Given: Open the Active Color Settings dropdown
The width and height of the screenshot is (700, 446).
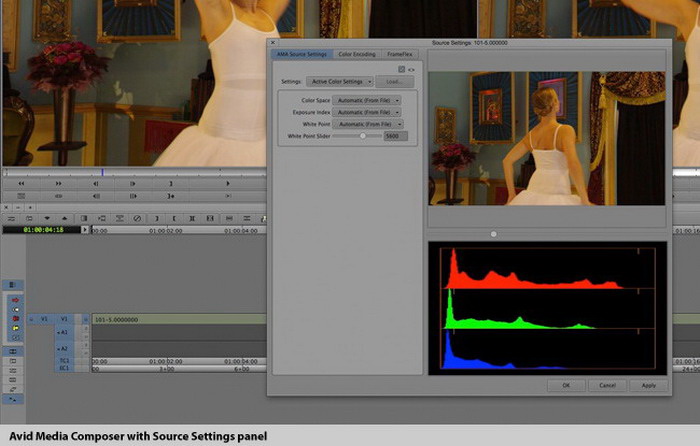Looking at the screenshot, I should [x=340, y=81].
